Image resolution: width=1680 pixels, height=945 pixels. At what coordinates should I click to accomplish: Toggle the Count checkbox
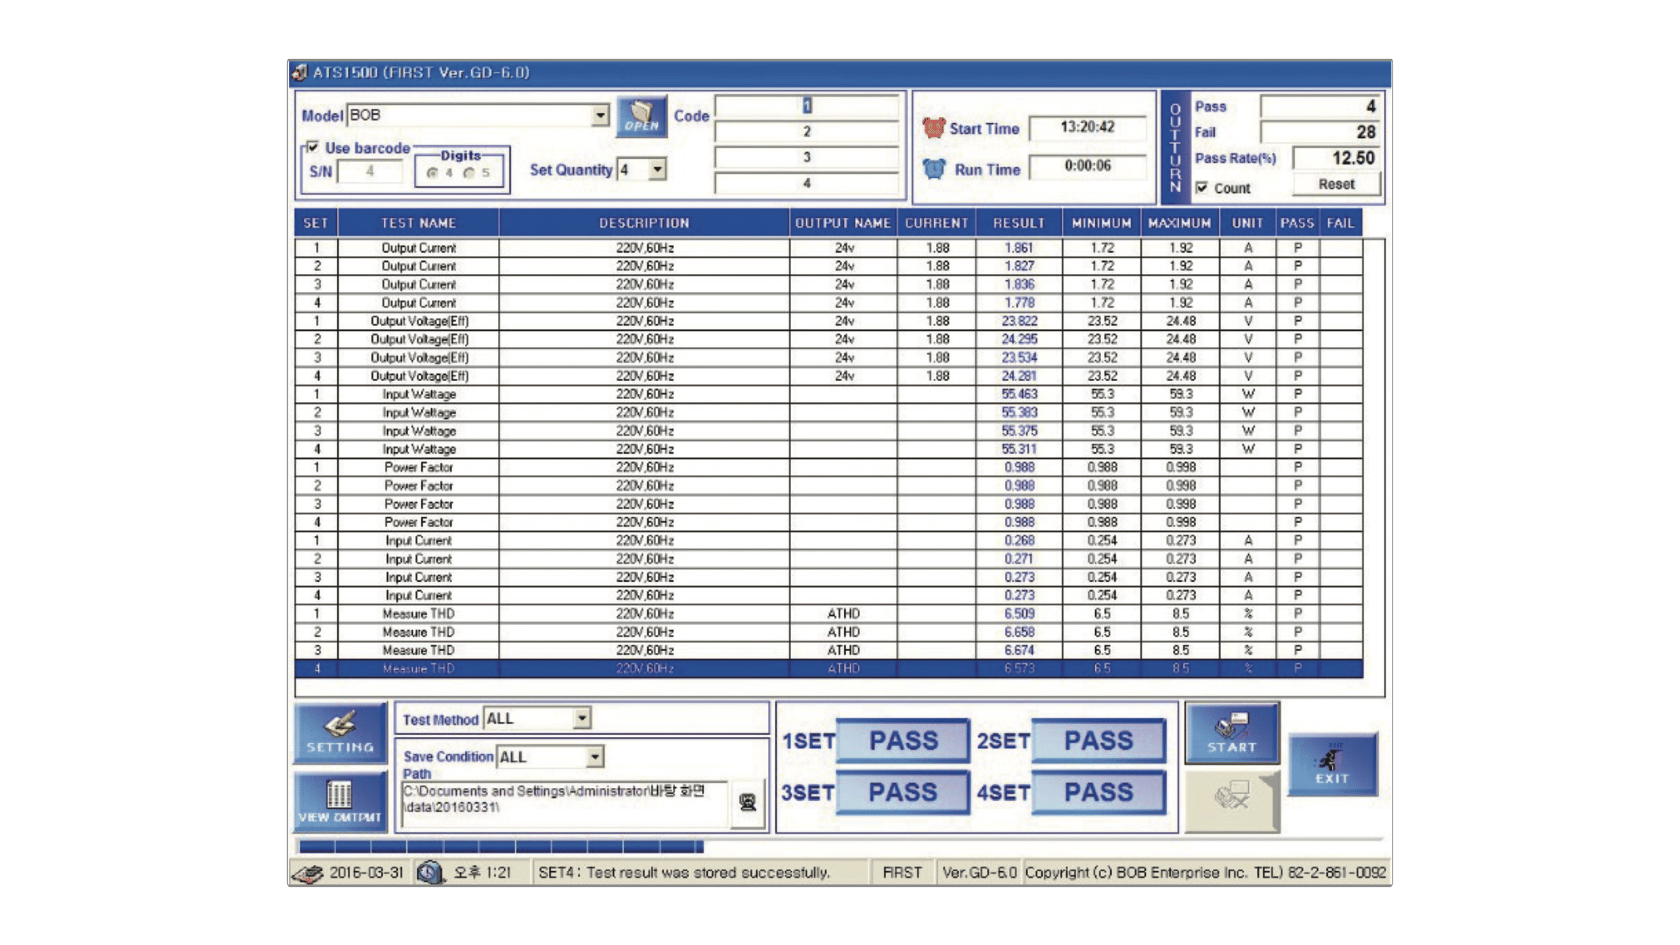pos(1202,188)
